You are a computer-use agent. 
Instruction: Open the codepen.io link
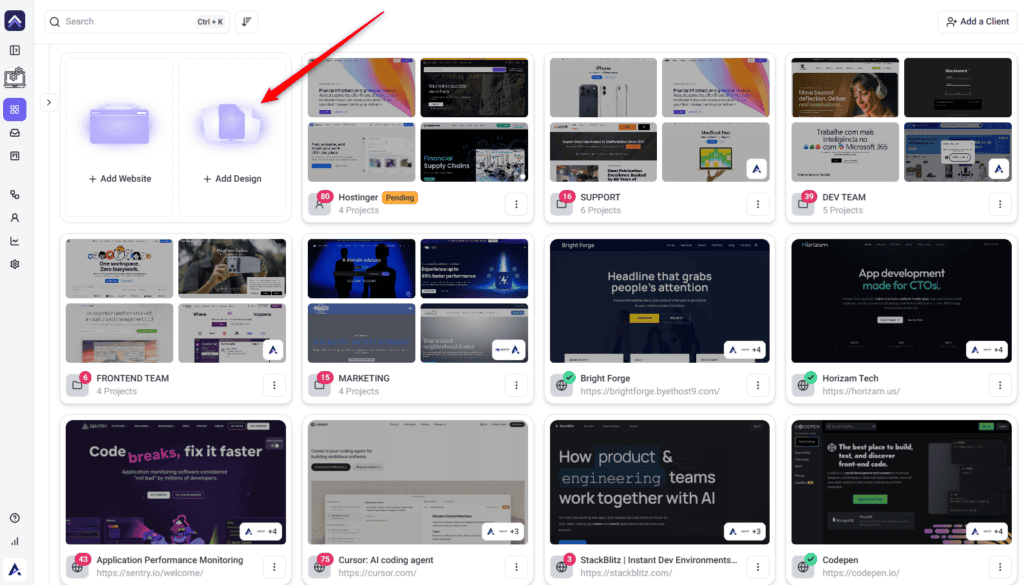[x=861, y=573]
